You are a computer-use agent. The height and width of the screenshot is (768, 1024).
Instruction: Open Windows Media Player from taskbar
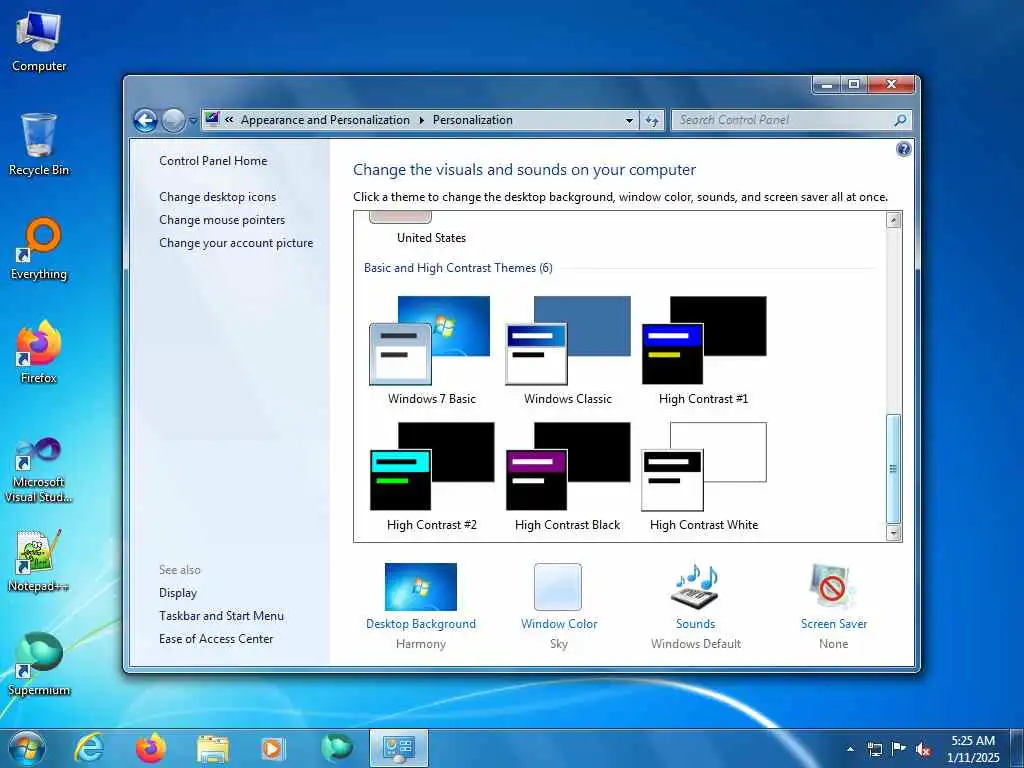pos(273,748)
